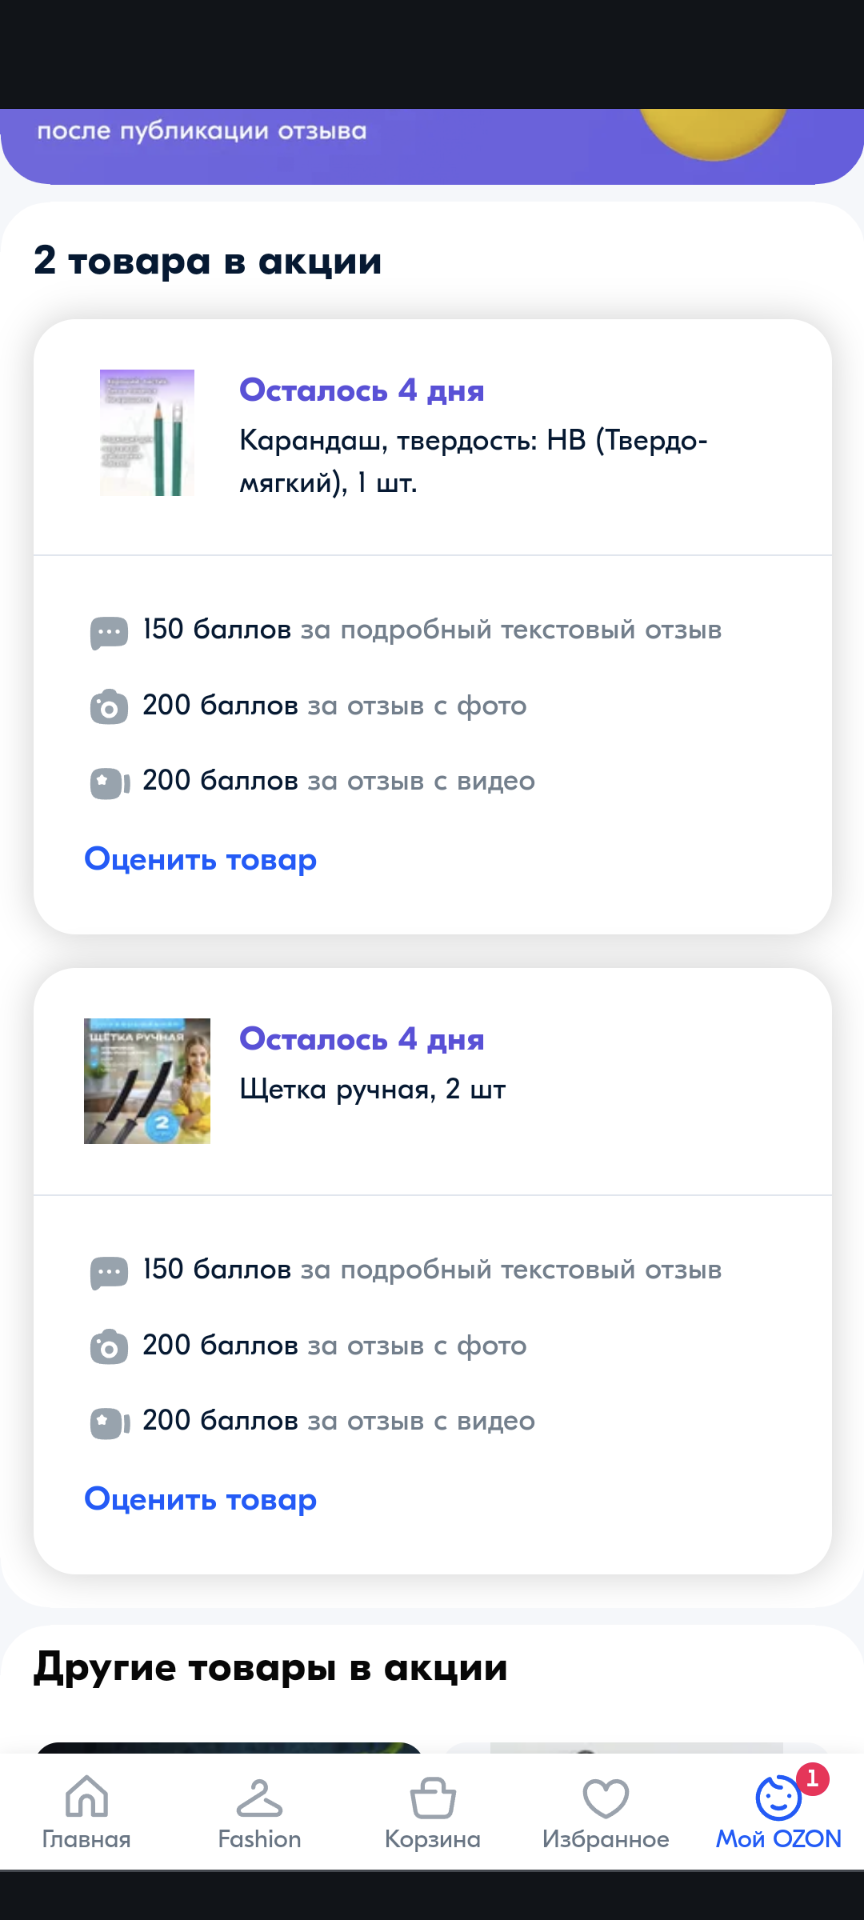The image size is (864, 1920).
Task: Open the pencil product thumbnail
Action: [x=147, y=433]
